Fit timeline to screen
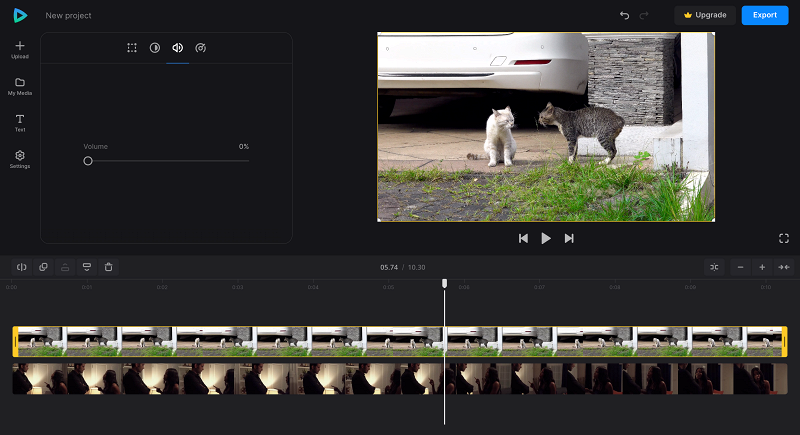The image size is (800, 435). 784,267
